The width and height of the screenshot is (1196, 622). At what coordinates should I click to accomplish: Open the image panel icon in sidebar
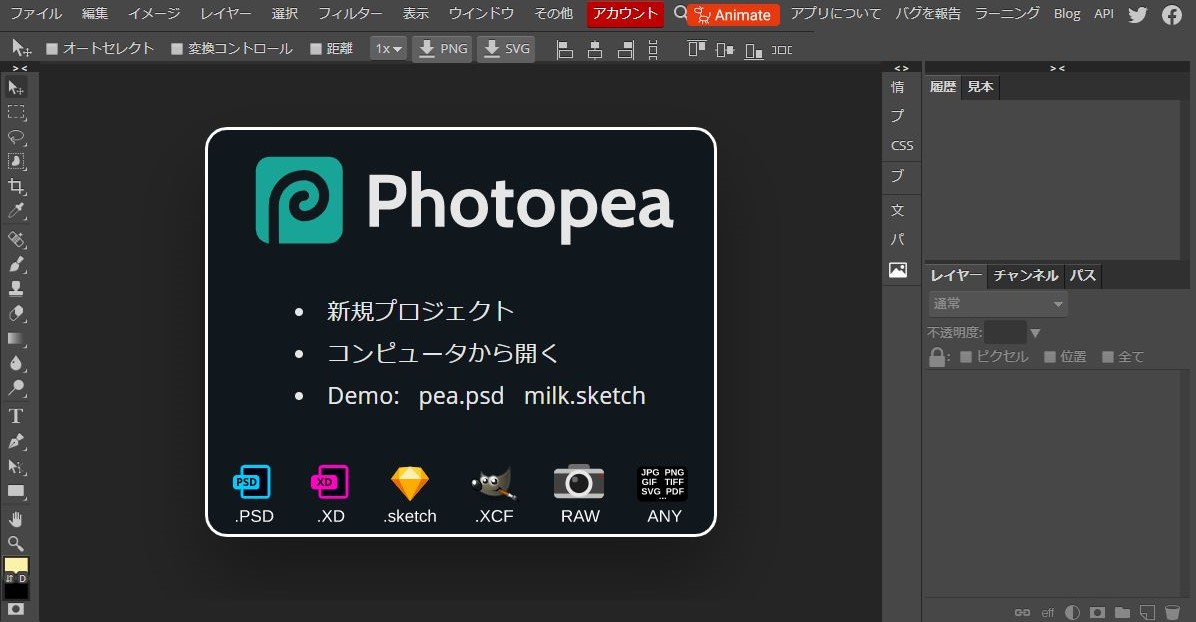[x=898, y=270]
